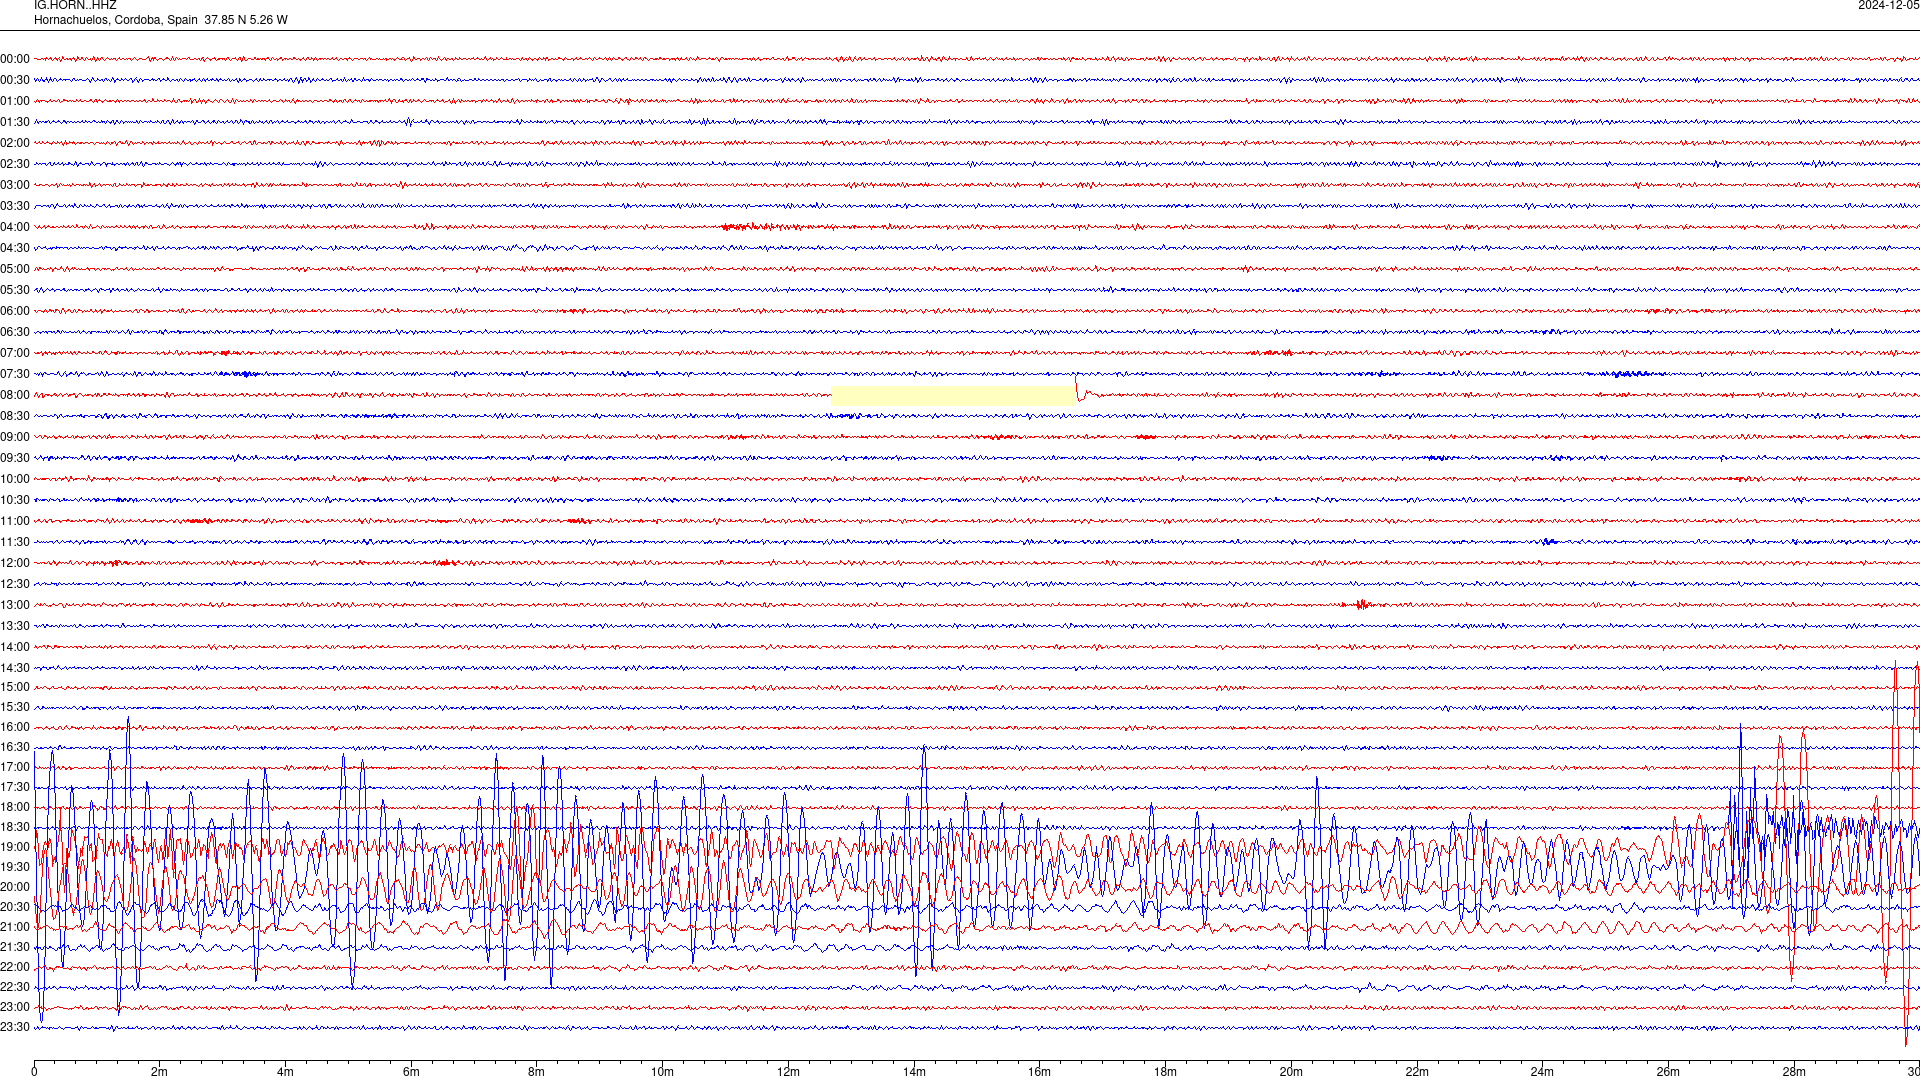Click the 00:00 trace time label
Screen dimensions: 1920x1080
point(15,59)
